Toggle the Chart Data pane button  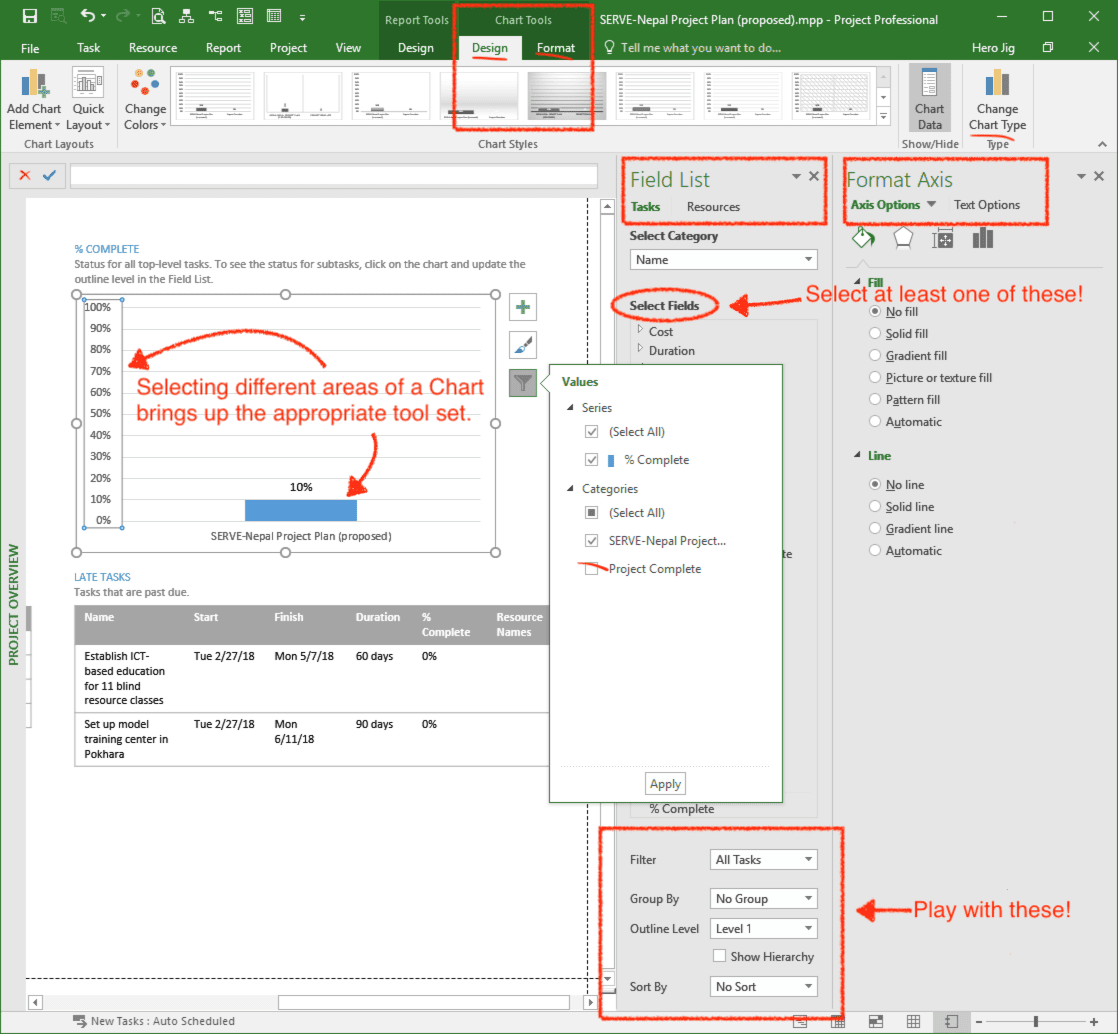tap(929, 99)
